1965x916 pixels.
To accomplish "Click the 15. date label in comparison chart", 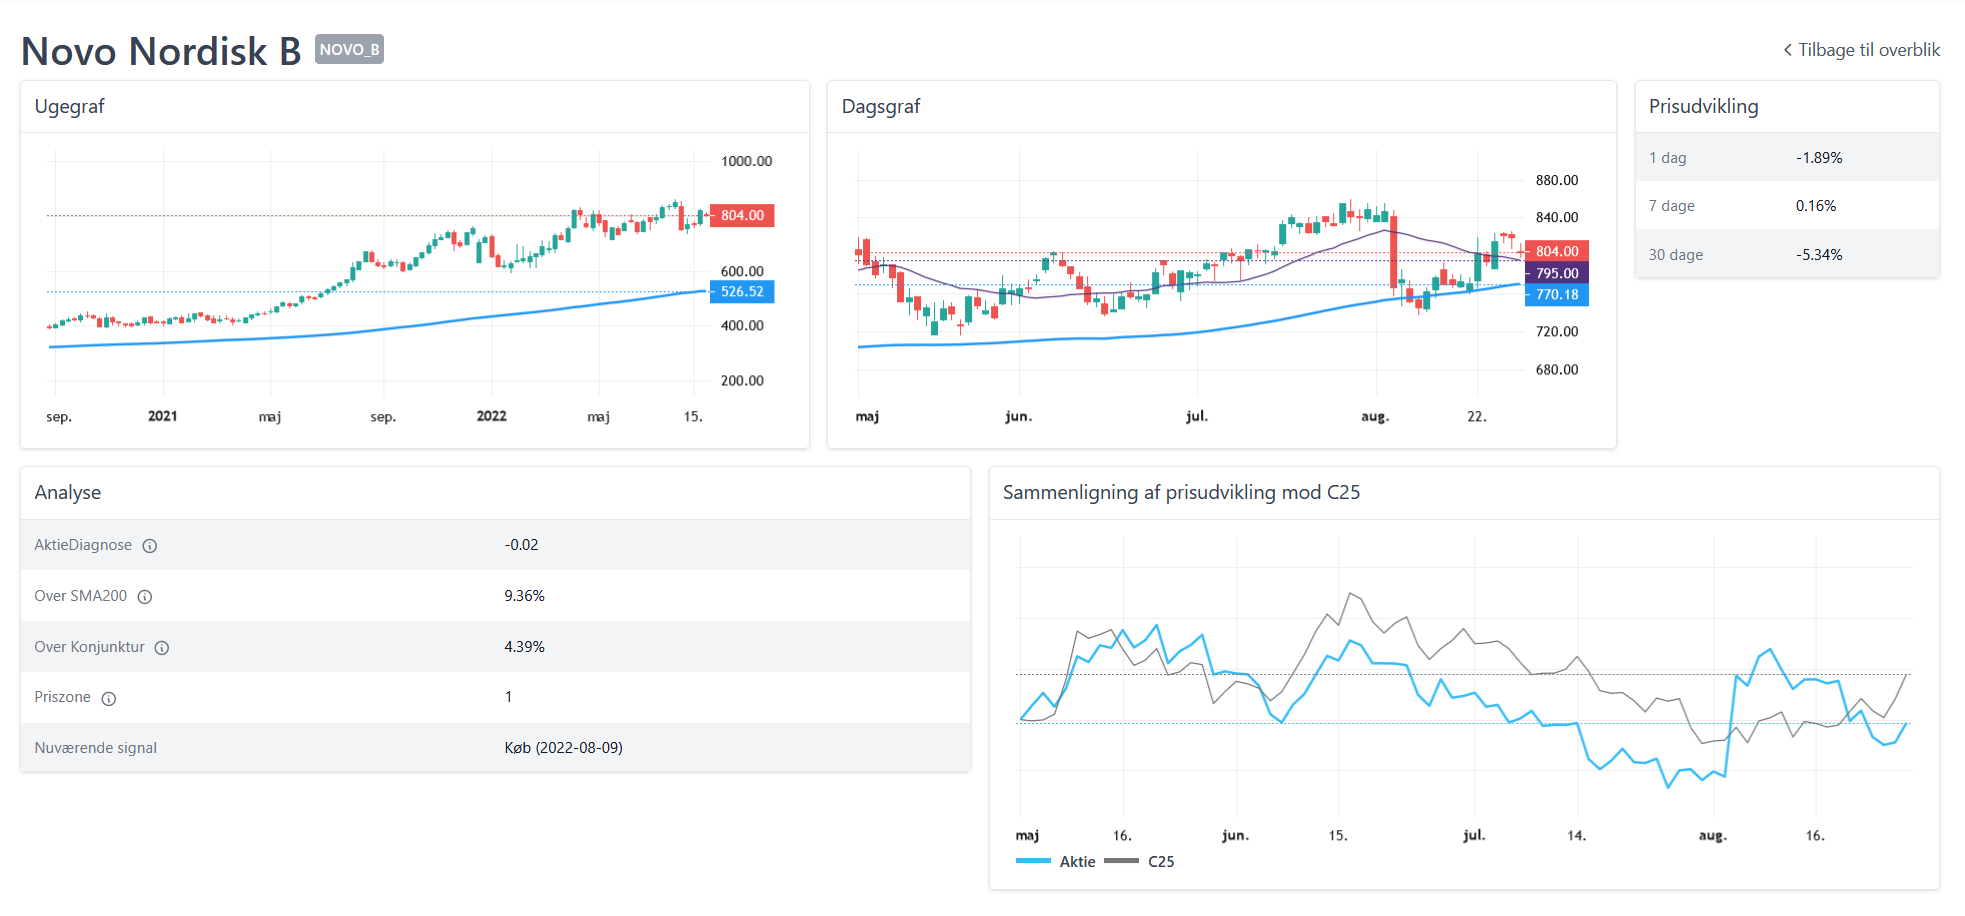I will [1338, 836].
